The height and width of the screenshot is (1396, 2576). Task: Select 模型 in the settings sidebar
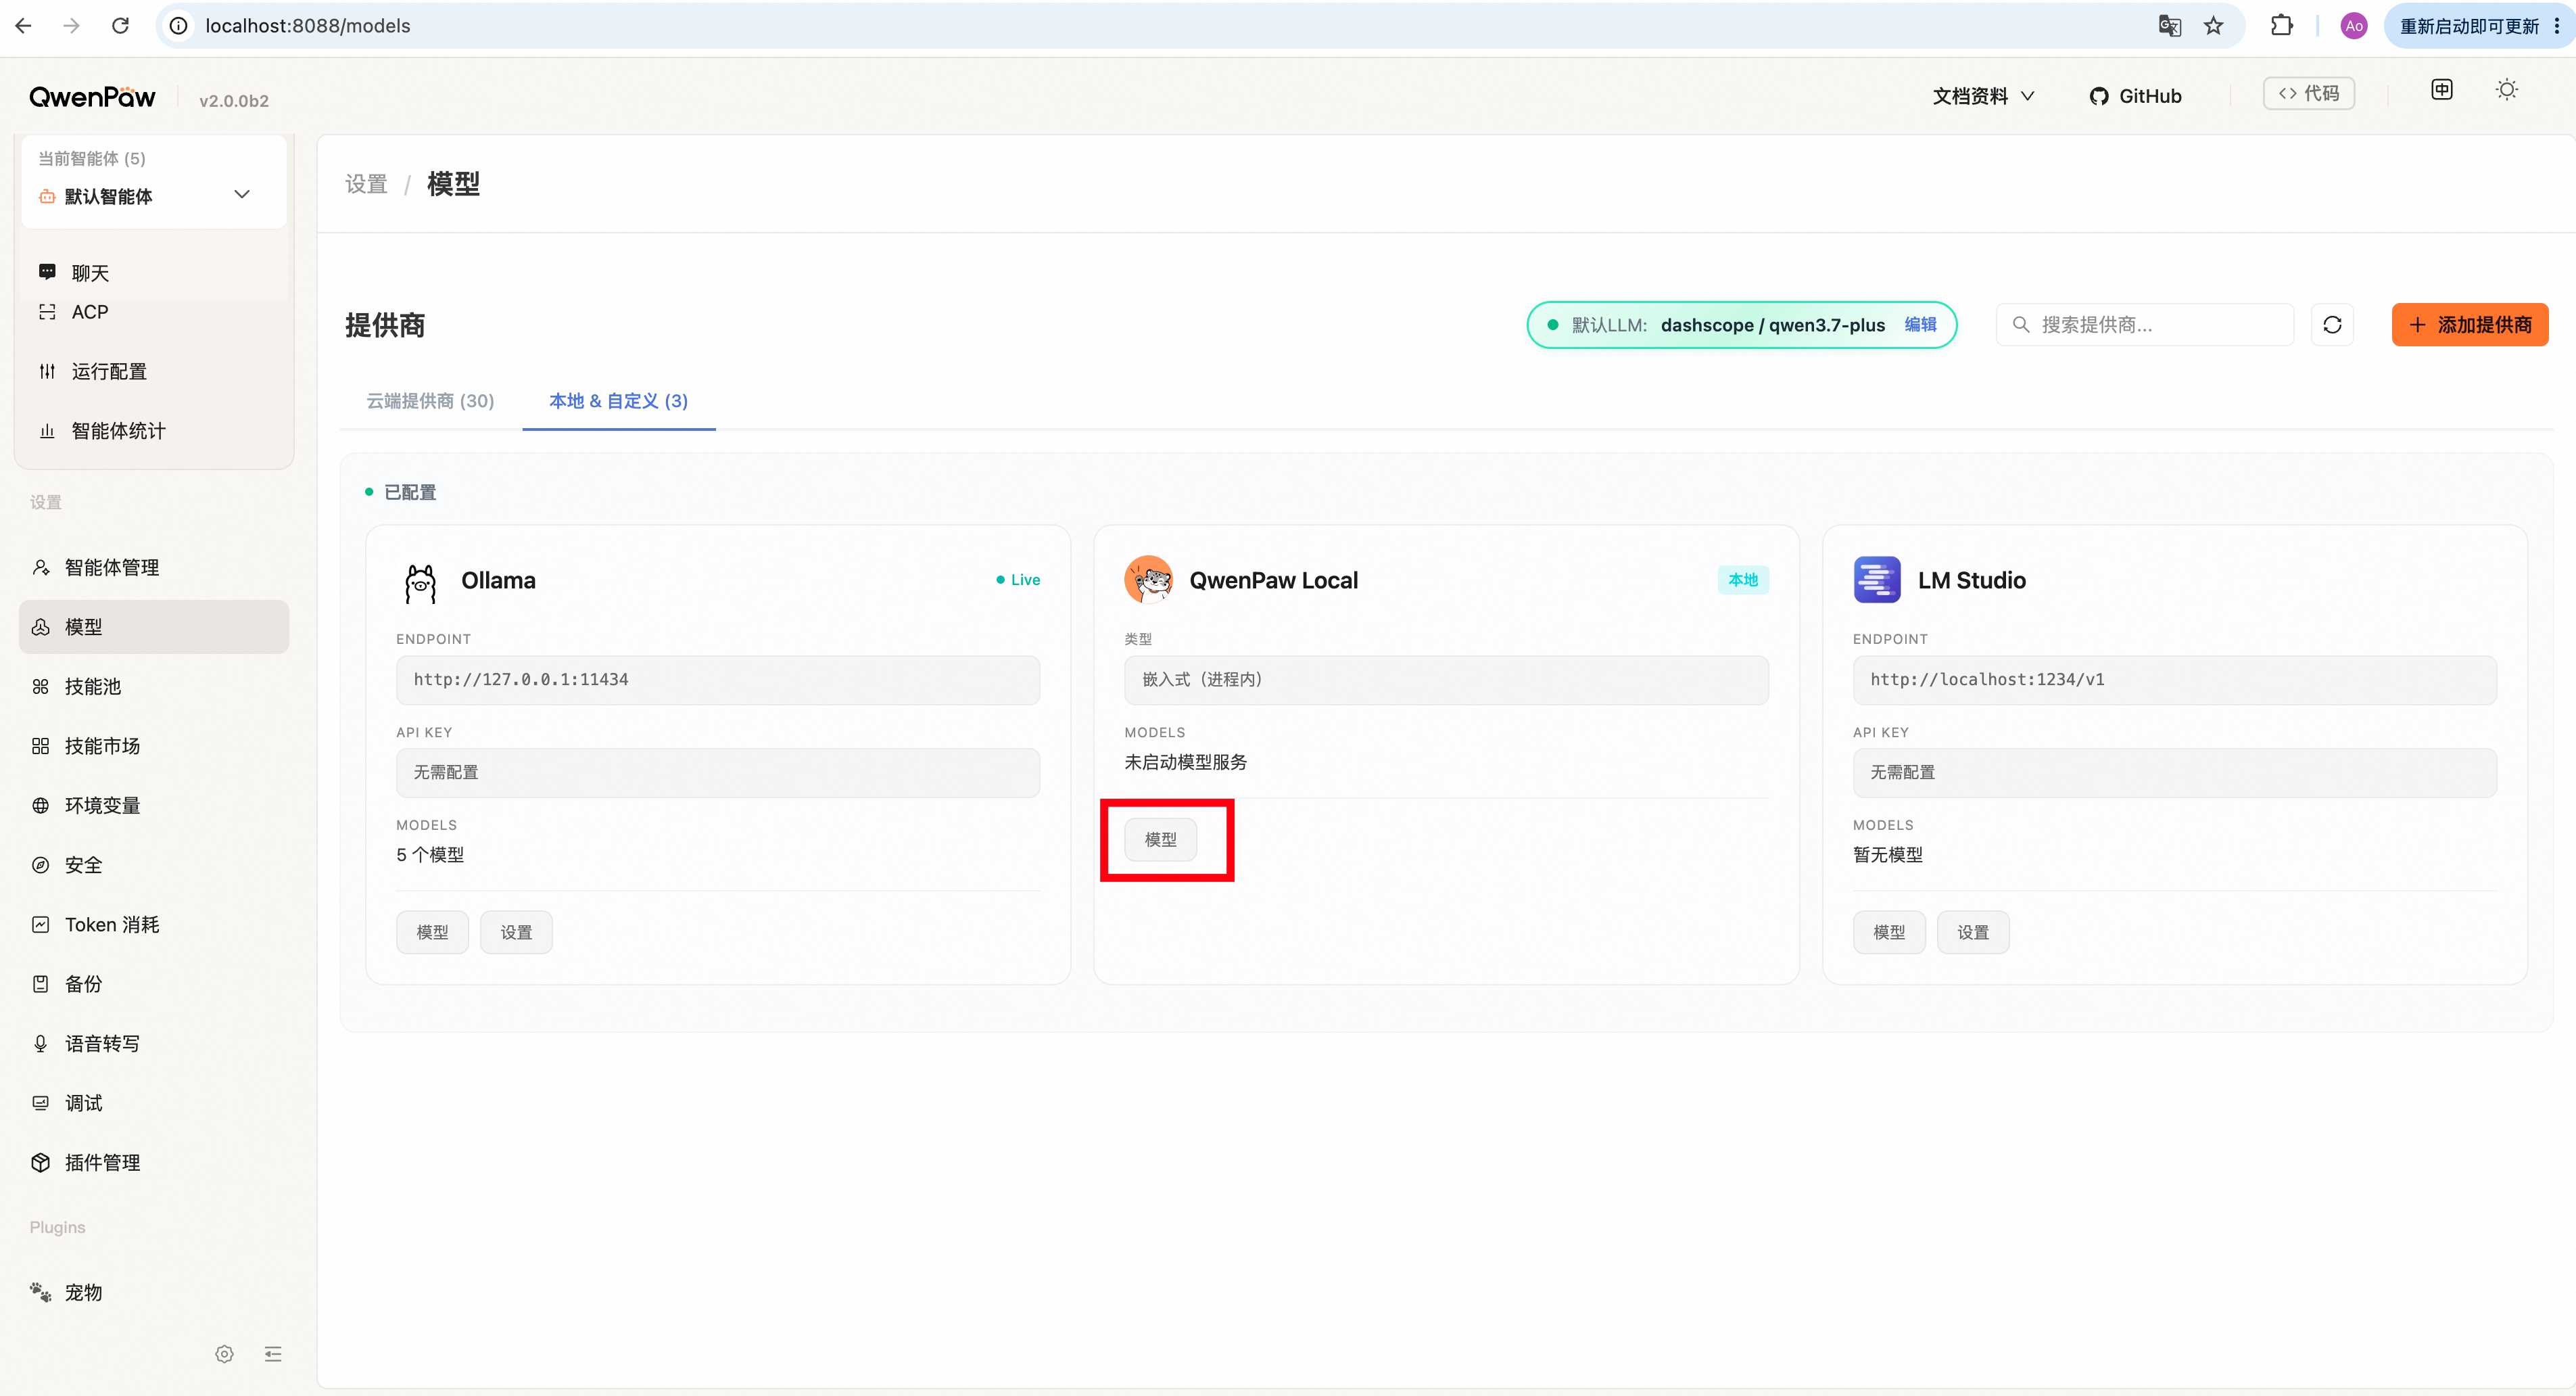(154, 627)
